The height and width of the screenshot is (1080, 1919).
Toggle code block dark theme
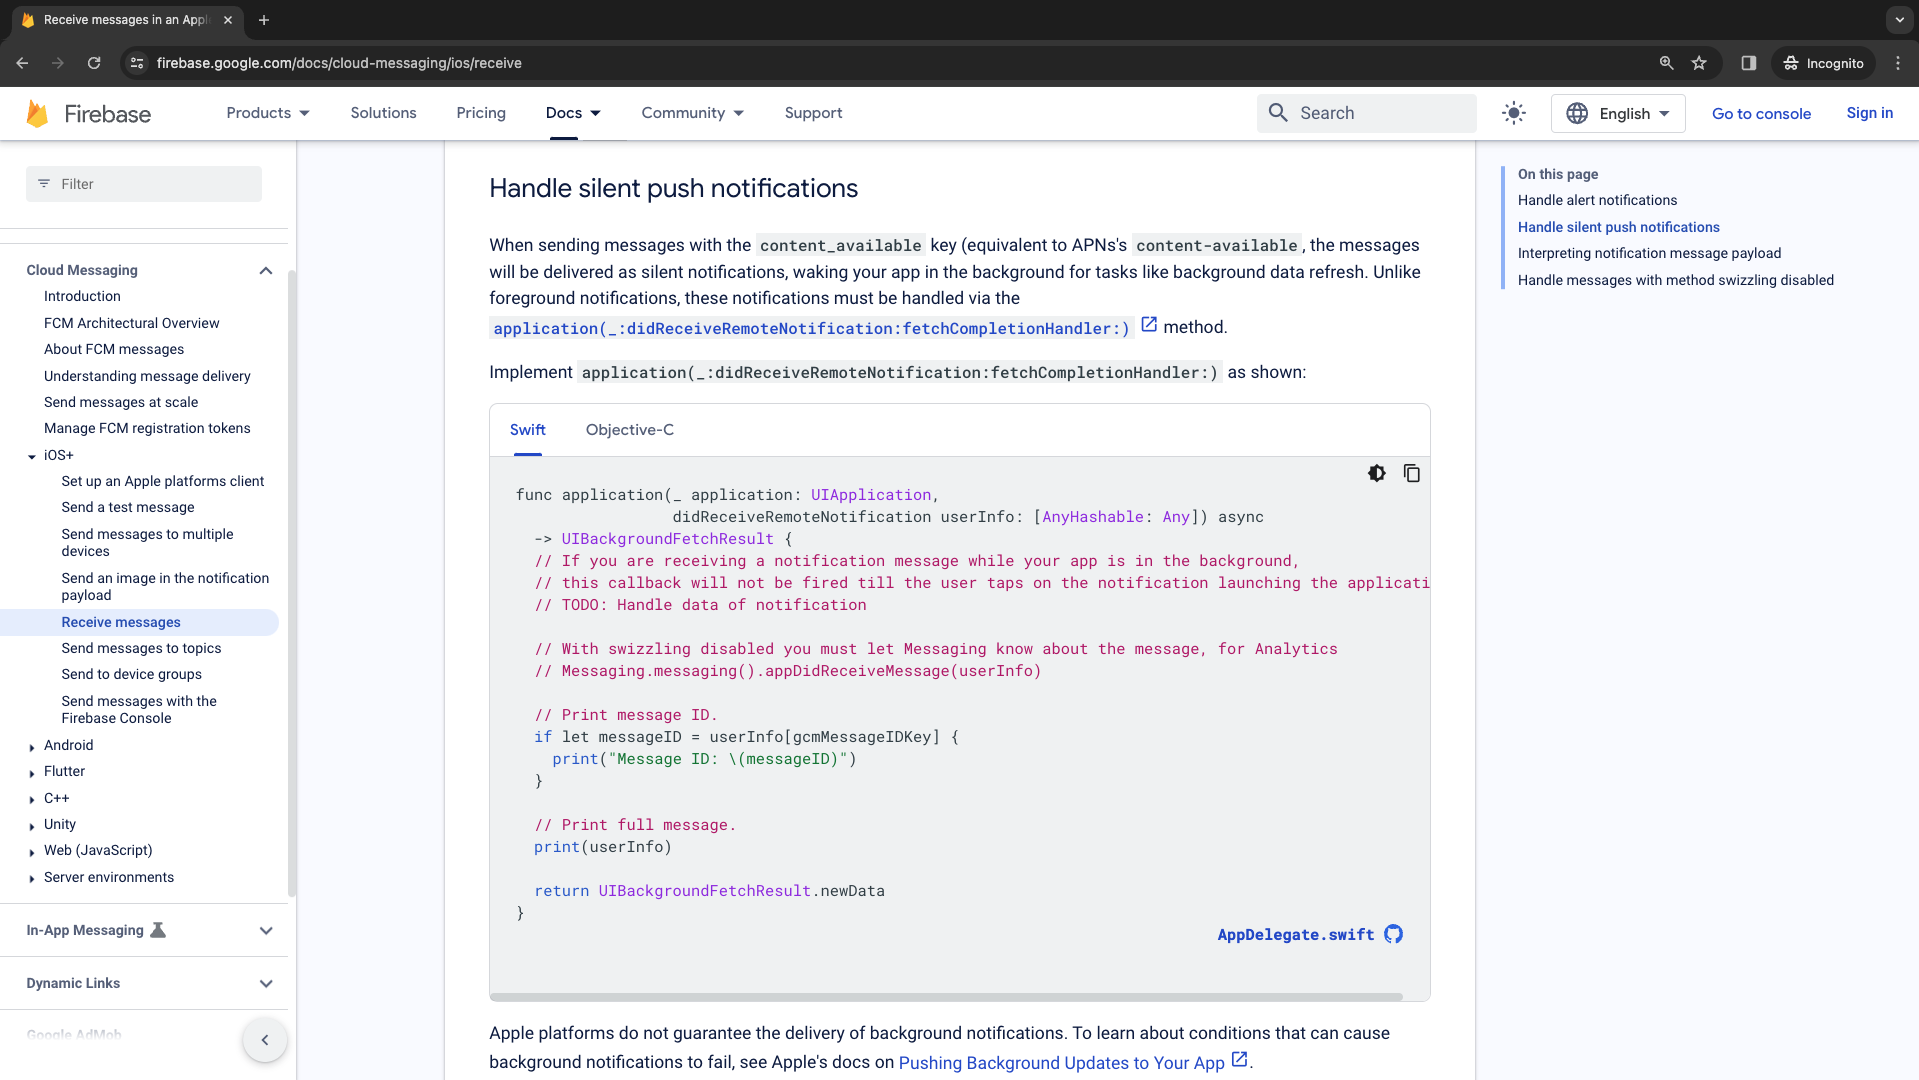[1377, 473]
